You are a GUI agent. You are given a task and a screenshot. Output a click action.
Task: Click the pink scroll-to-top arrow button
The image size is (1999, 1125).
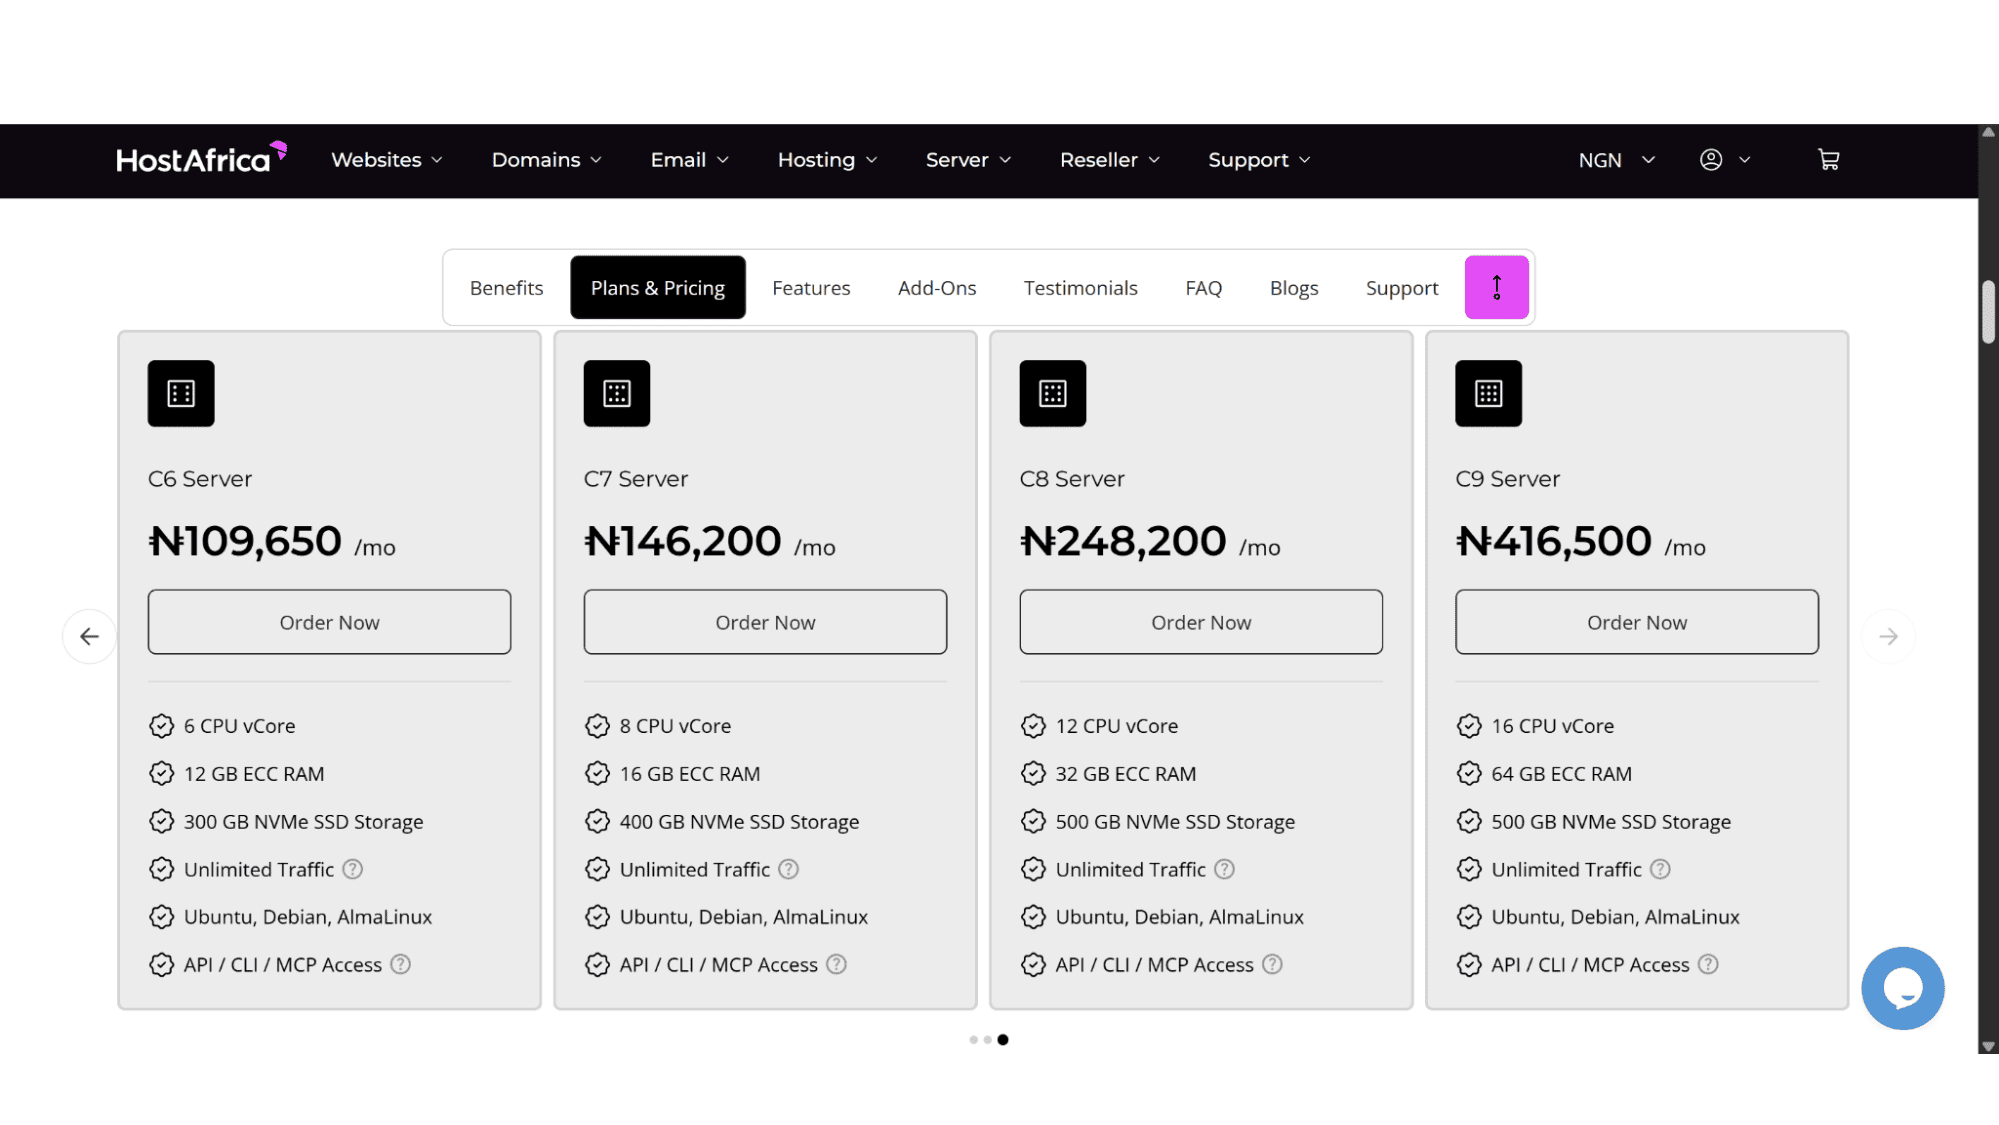point(1496,287)
